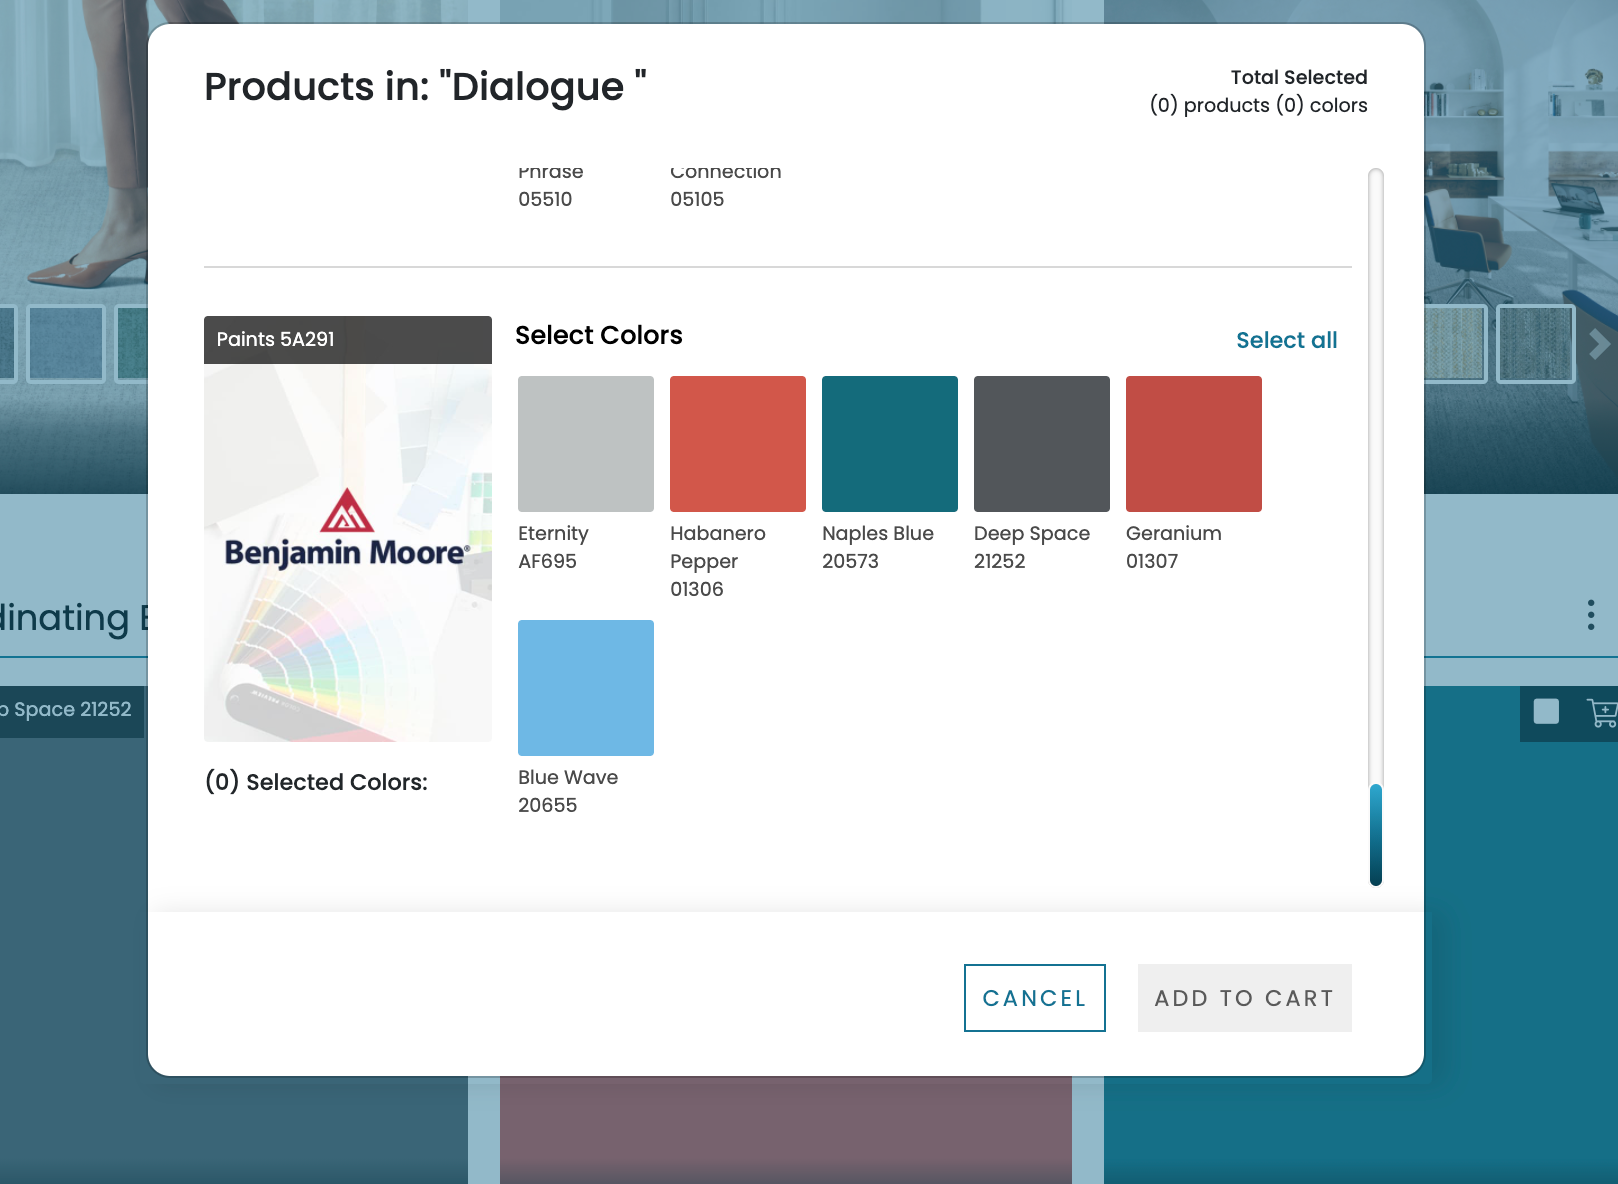Advance carousel with the right arrow
Image resolution: width=1618 pixels, height=1184 pixels.
click(1599, 345)
